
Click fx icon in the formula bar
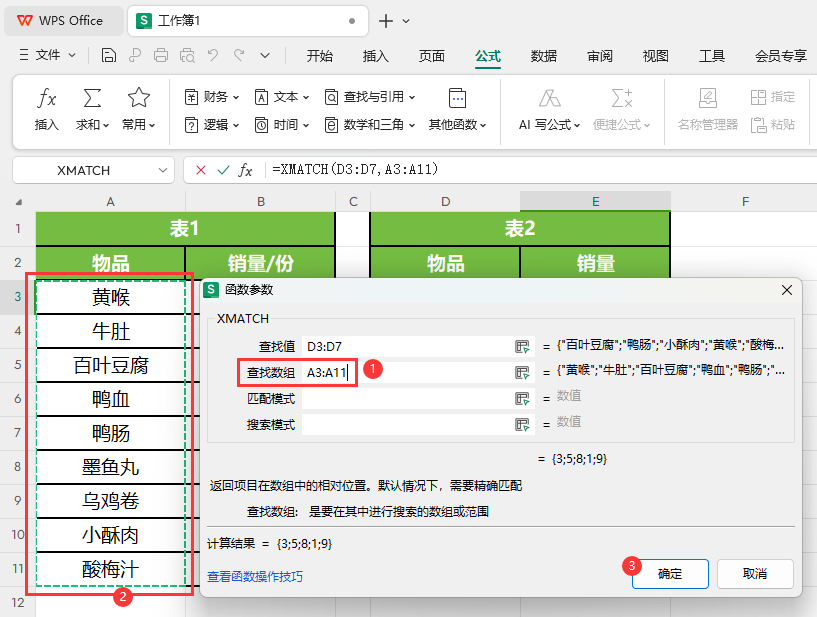(245, 170)
